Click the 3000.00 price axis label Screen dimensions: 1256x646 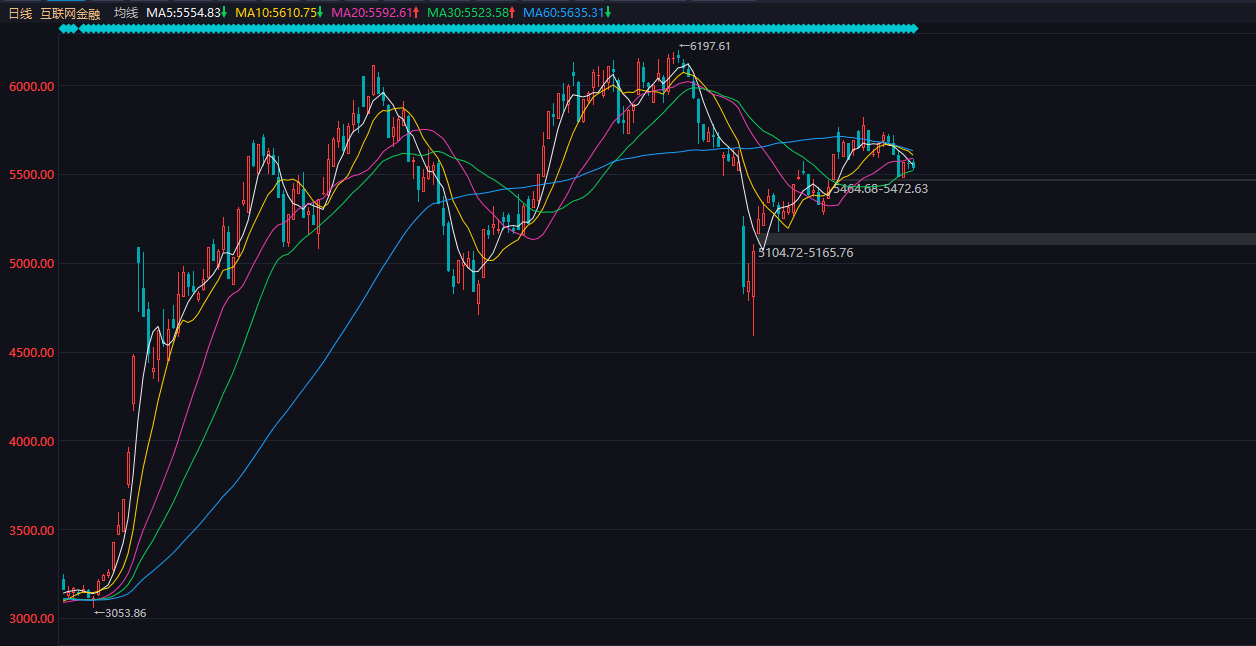[32, 619]
